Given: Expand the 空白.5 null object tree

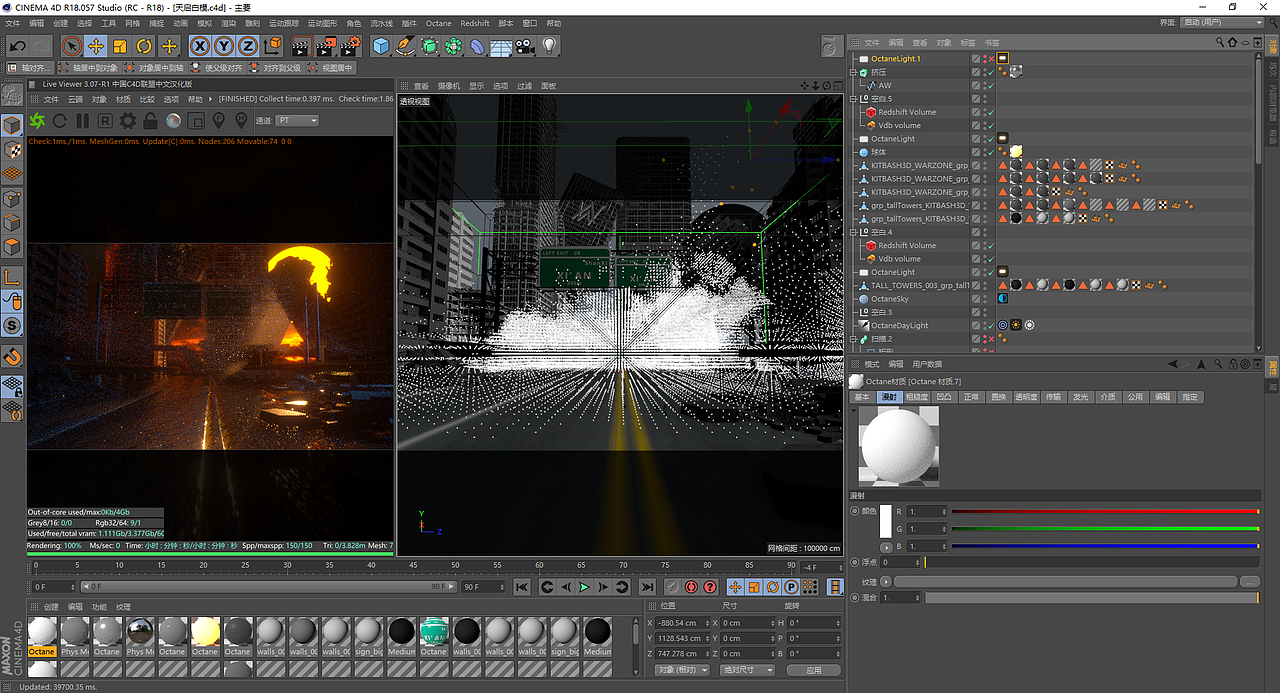Looking at the screenshot, I should click(x=854, y=99).
